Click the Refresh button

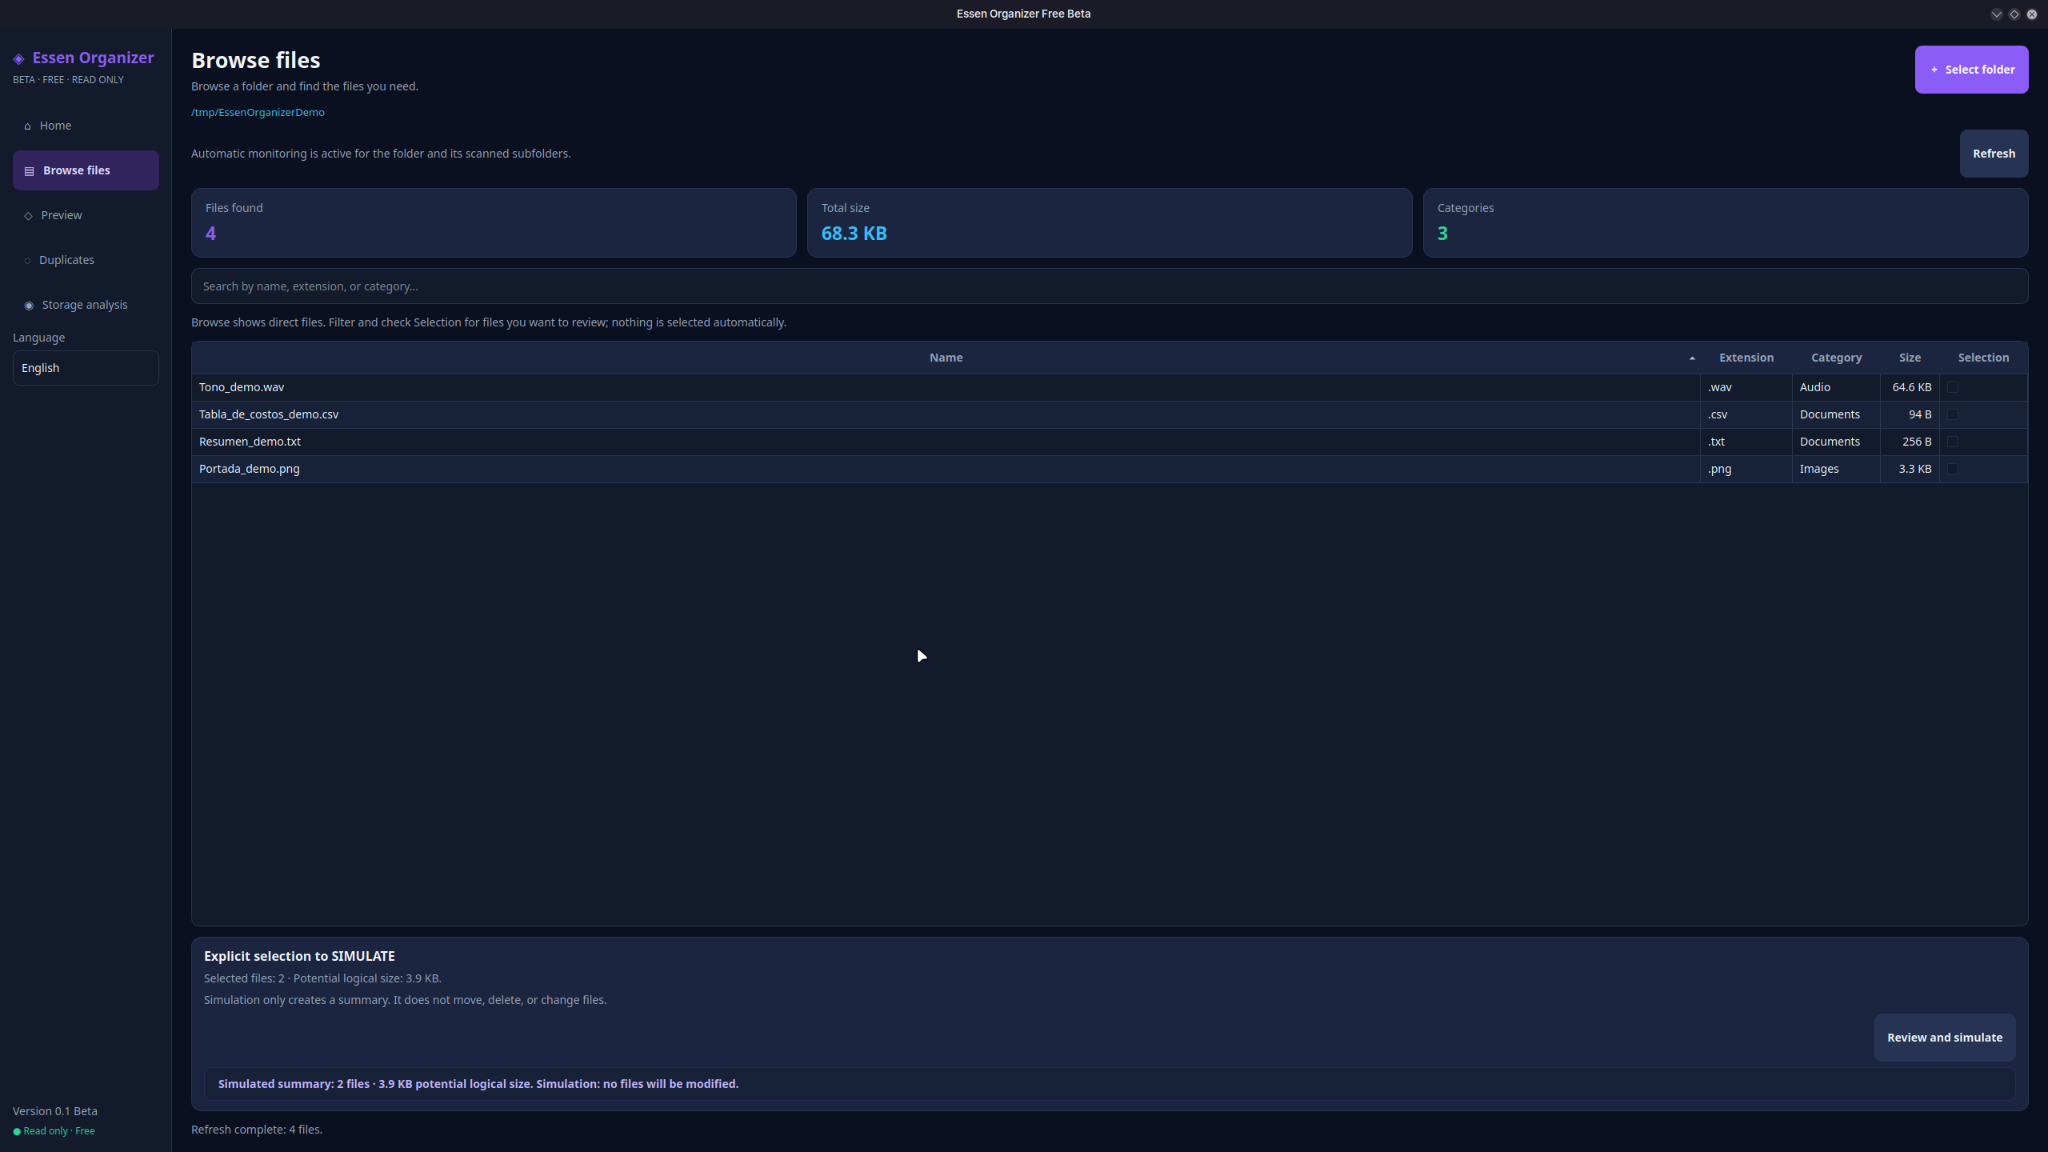1993,154
